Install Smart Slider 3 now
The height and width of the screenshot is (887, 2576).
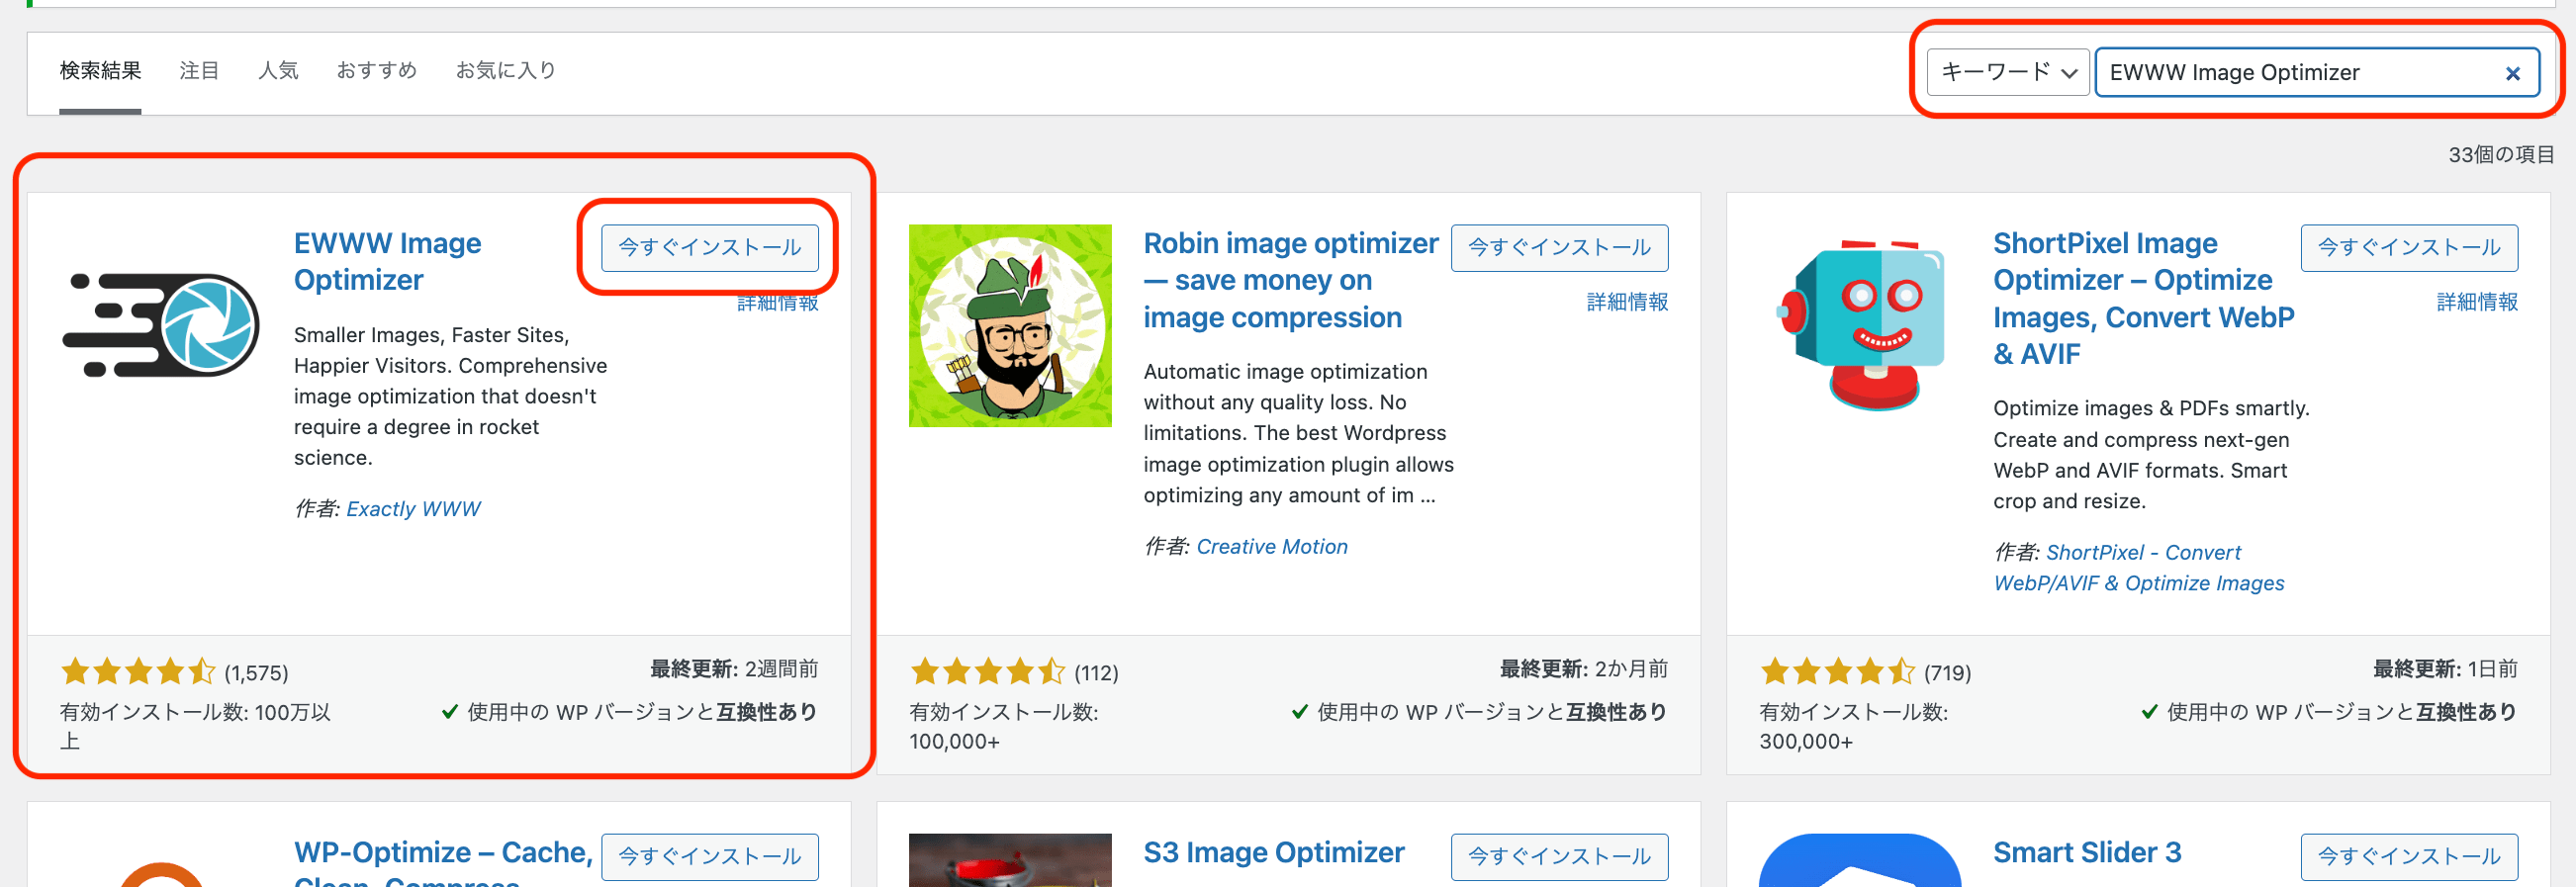click(2409, 856)
